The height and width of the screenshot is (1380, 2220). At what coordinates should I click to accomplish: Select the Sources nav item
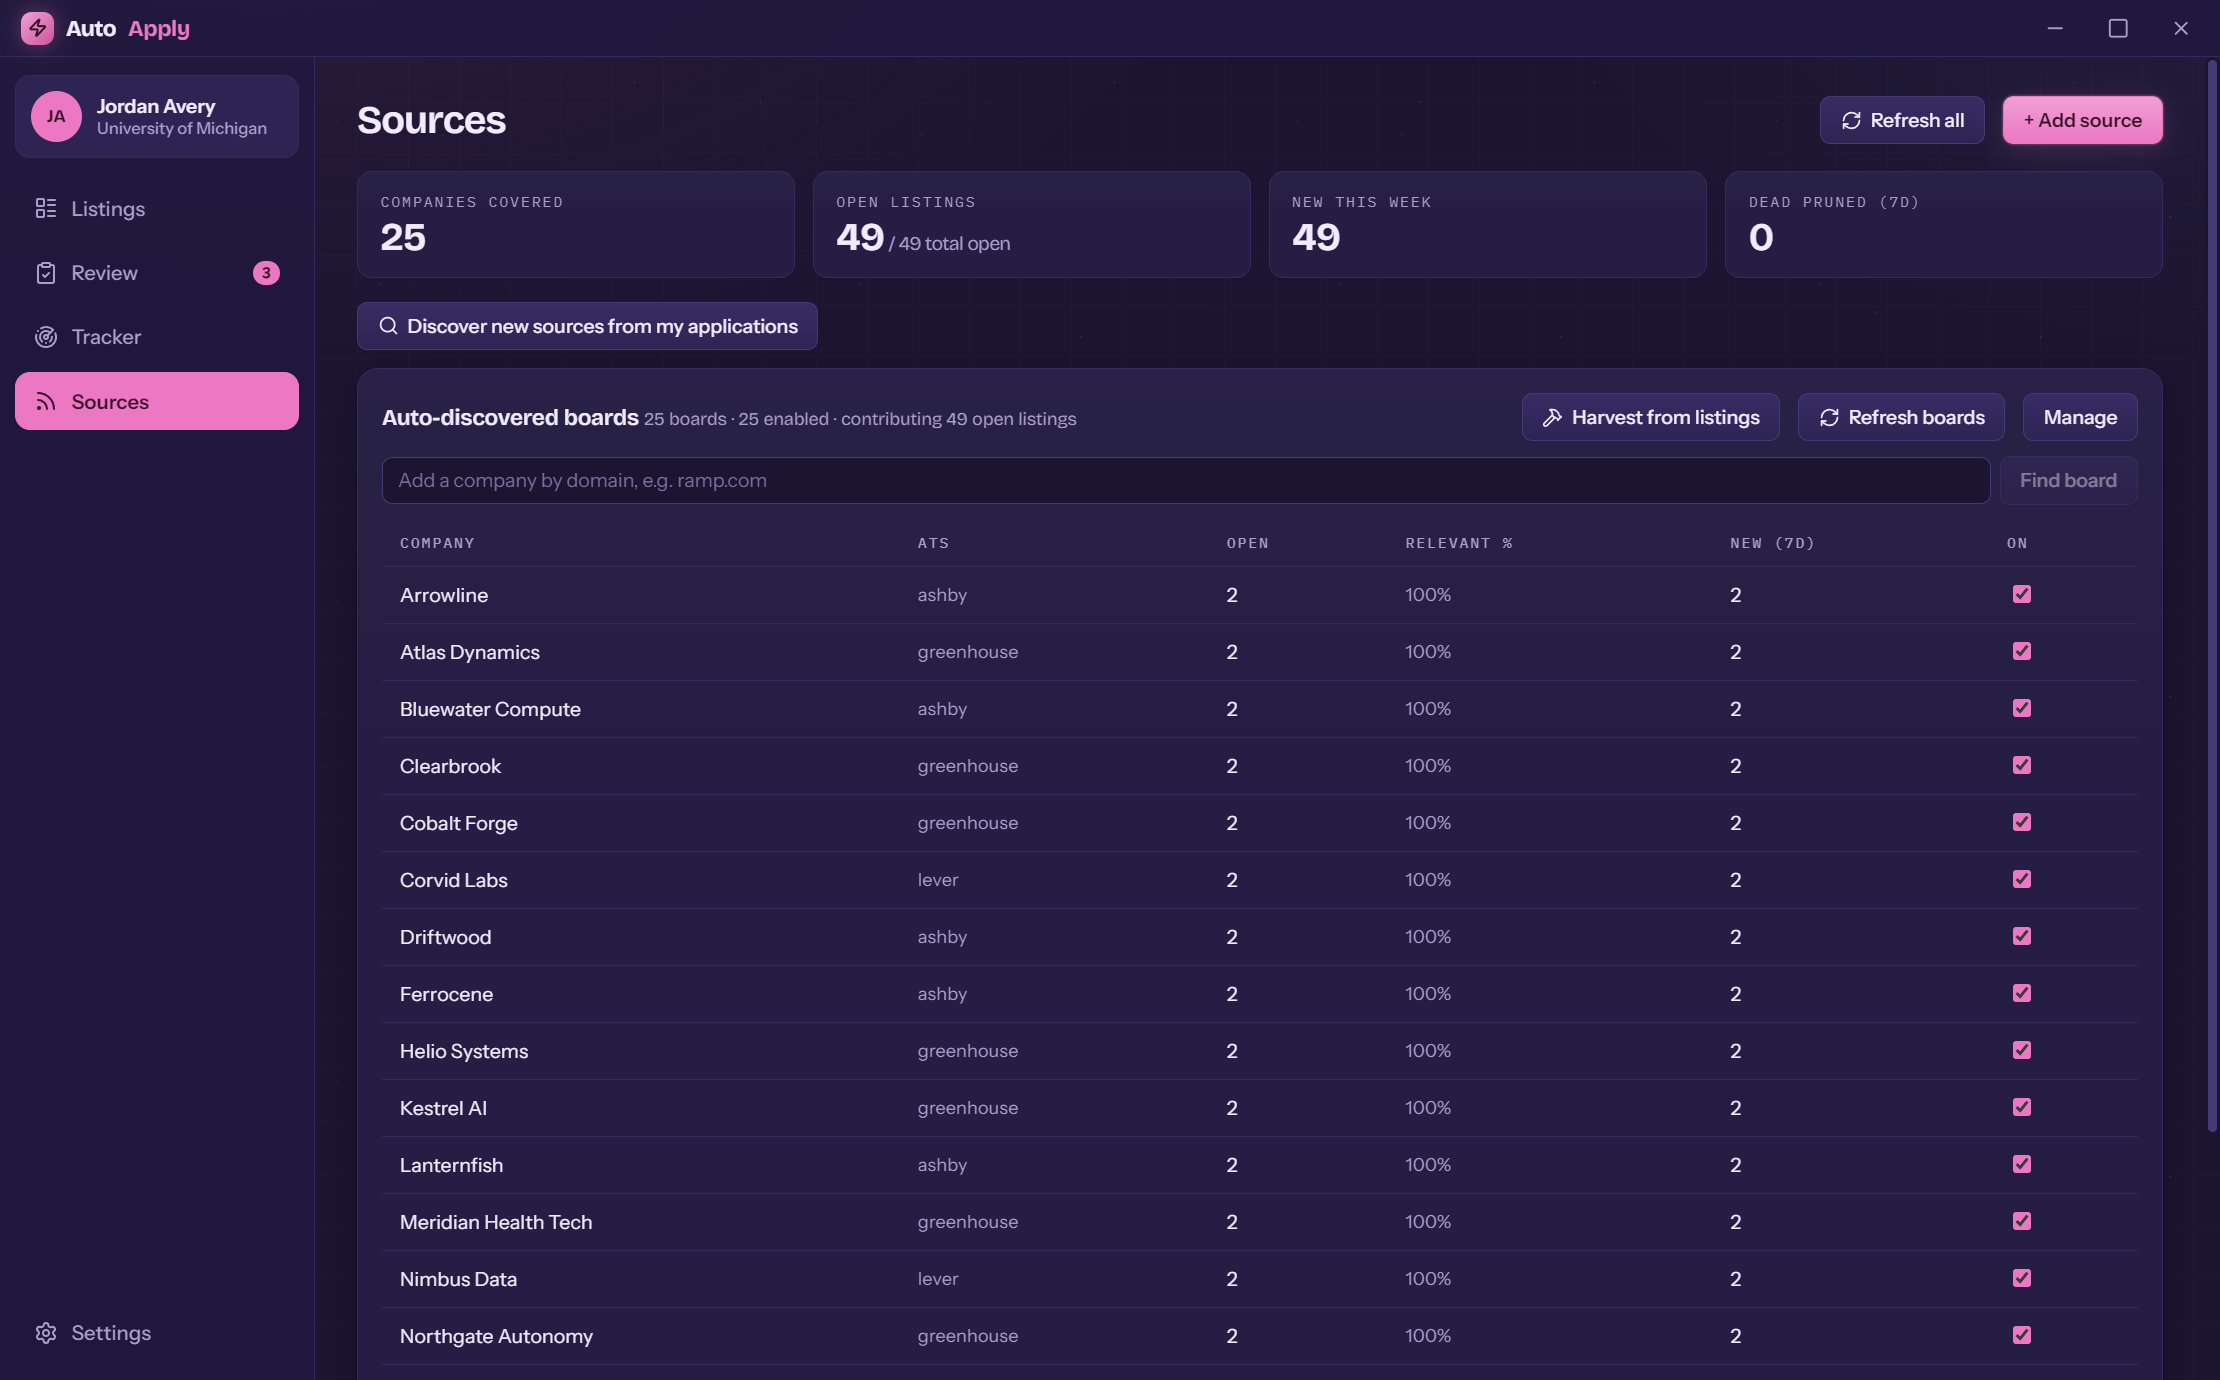pos(157,401)
